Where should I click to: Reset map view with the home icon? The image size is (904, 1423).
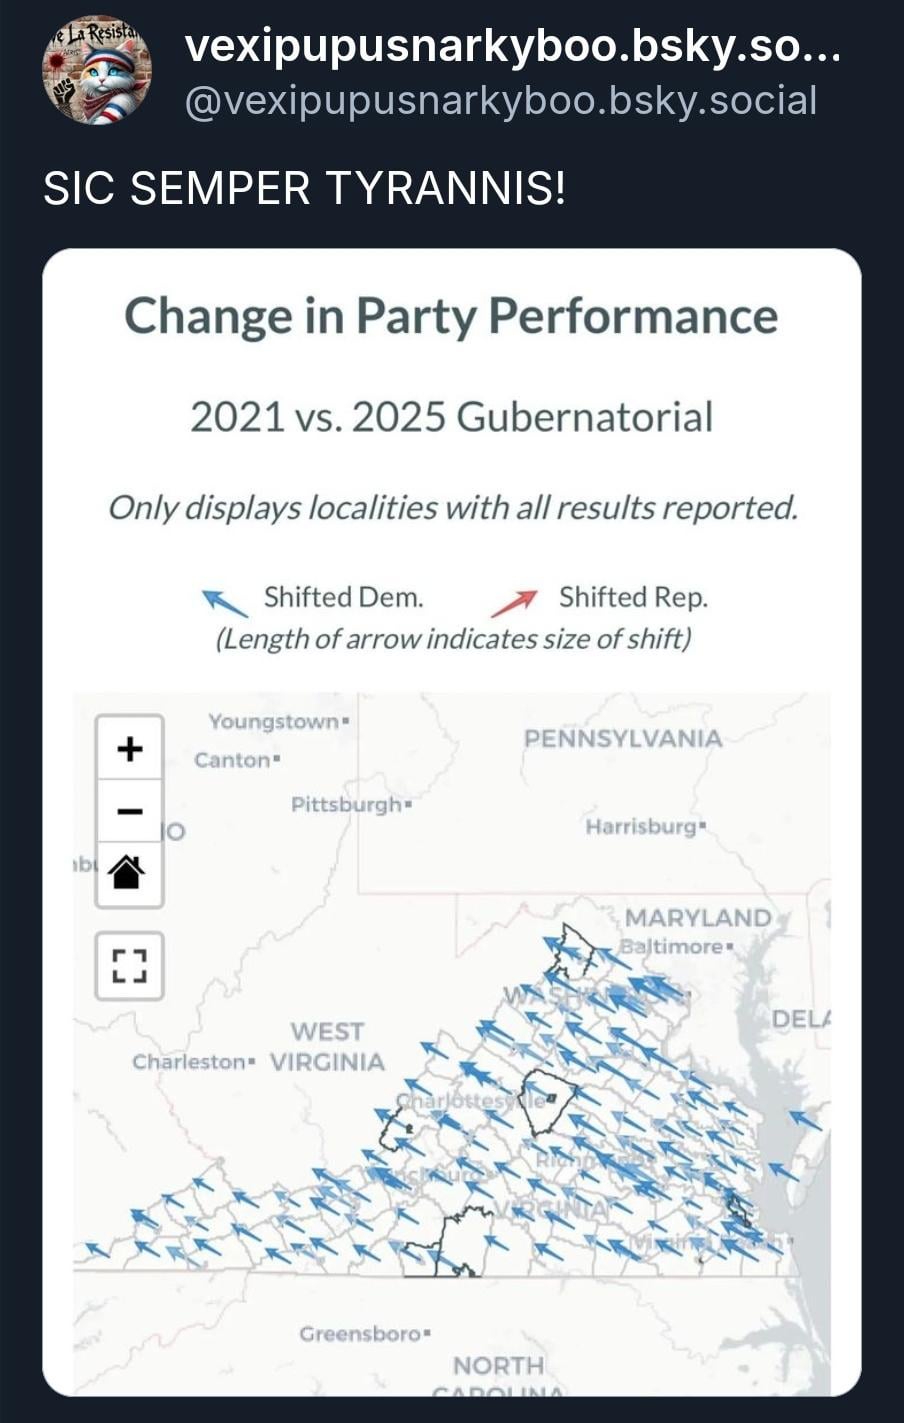click(x=130, y=872)
